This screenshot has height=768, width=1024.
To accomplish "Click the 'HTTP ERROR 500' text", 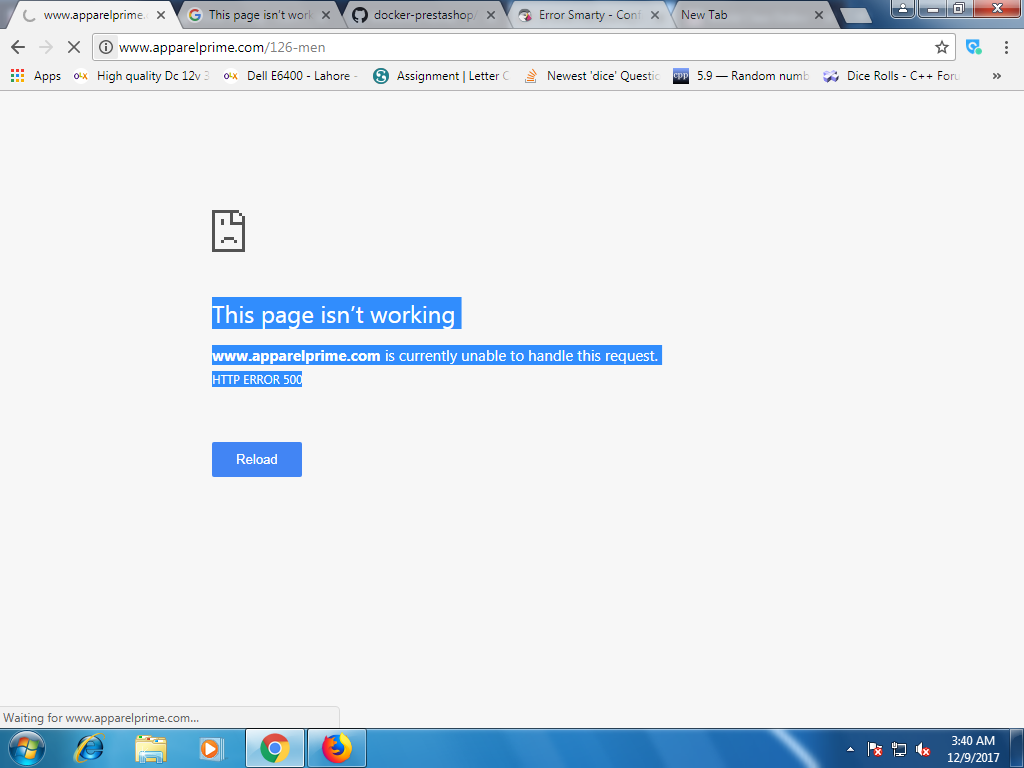I will click(x=257, y=379).
